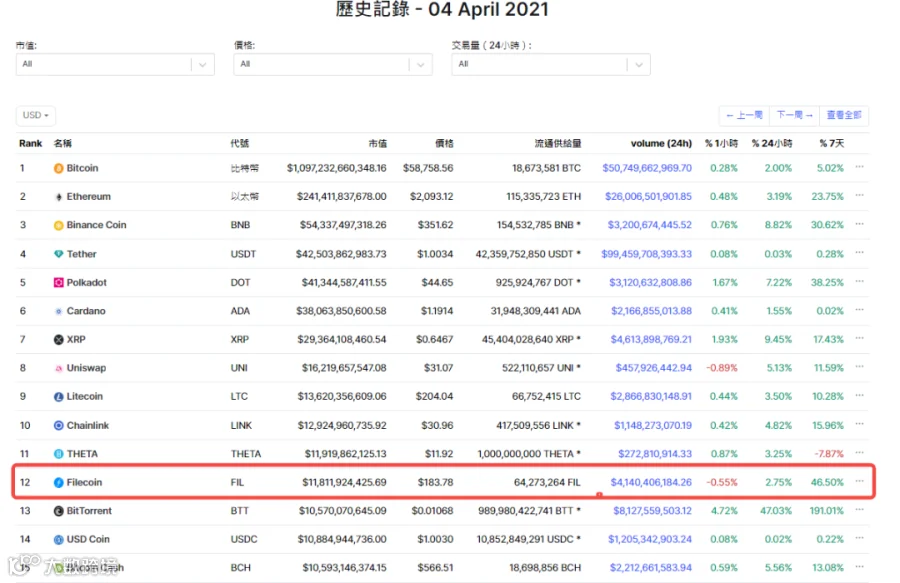
Task: Click Bitcoin market cap $1,097,232,660,348.16
Action: coord(336,168)
